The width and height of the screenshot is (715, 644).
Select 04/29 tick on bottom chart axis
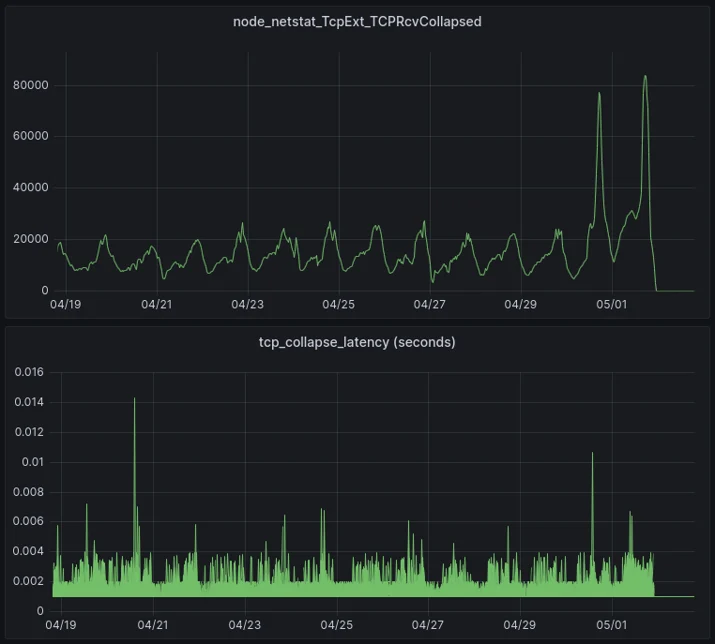(520, 624)
